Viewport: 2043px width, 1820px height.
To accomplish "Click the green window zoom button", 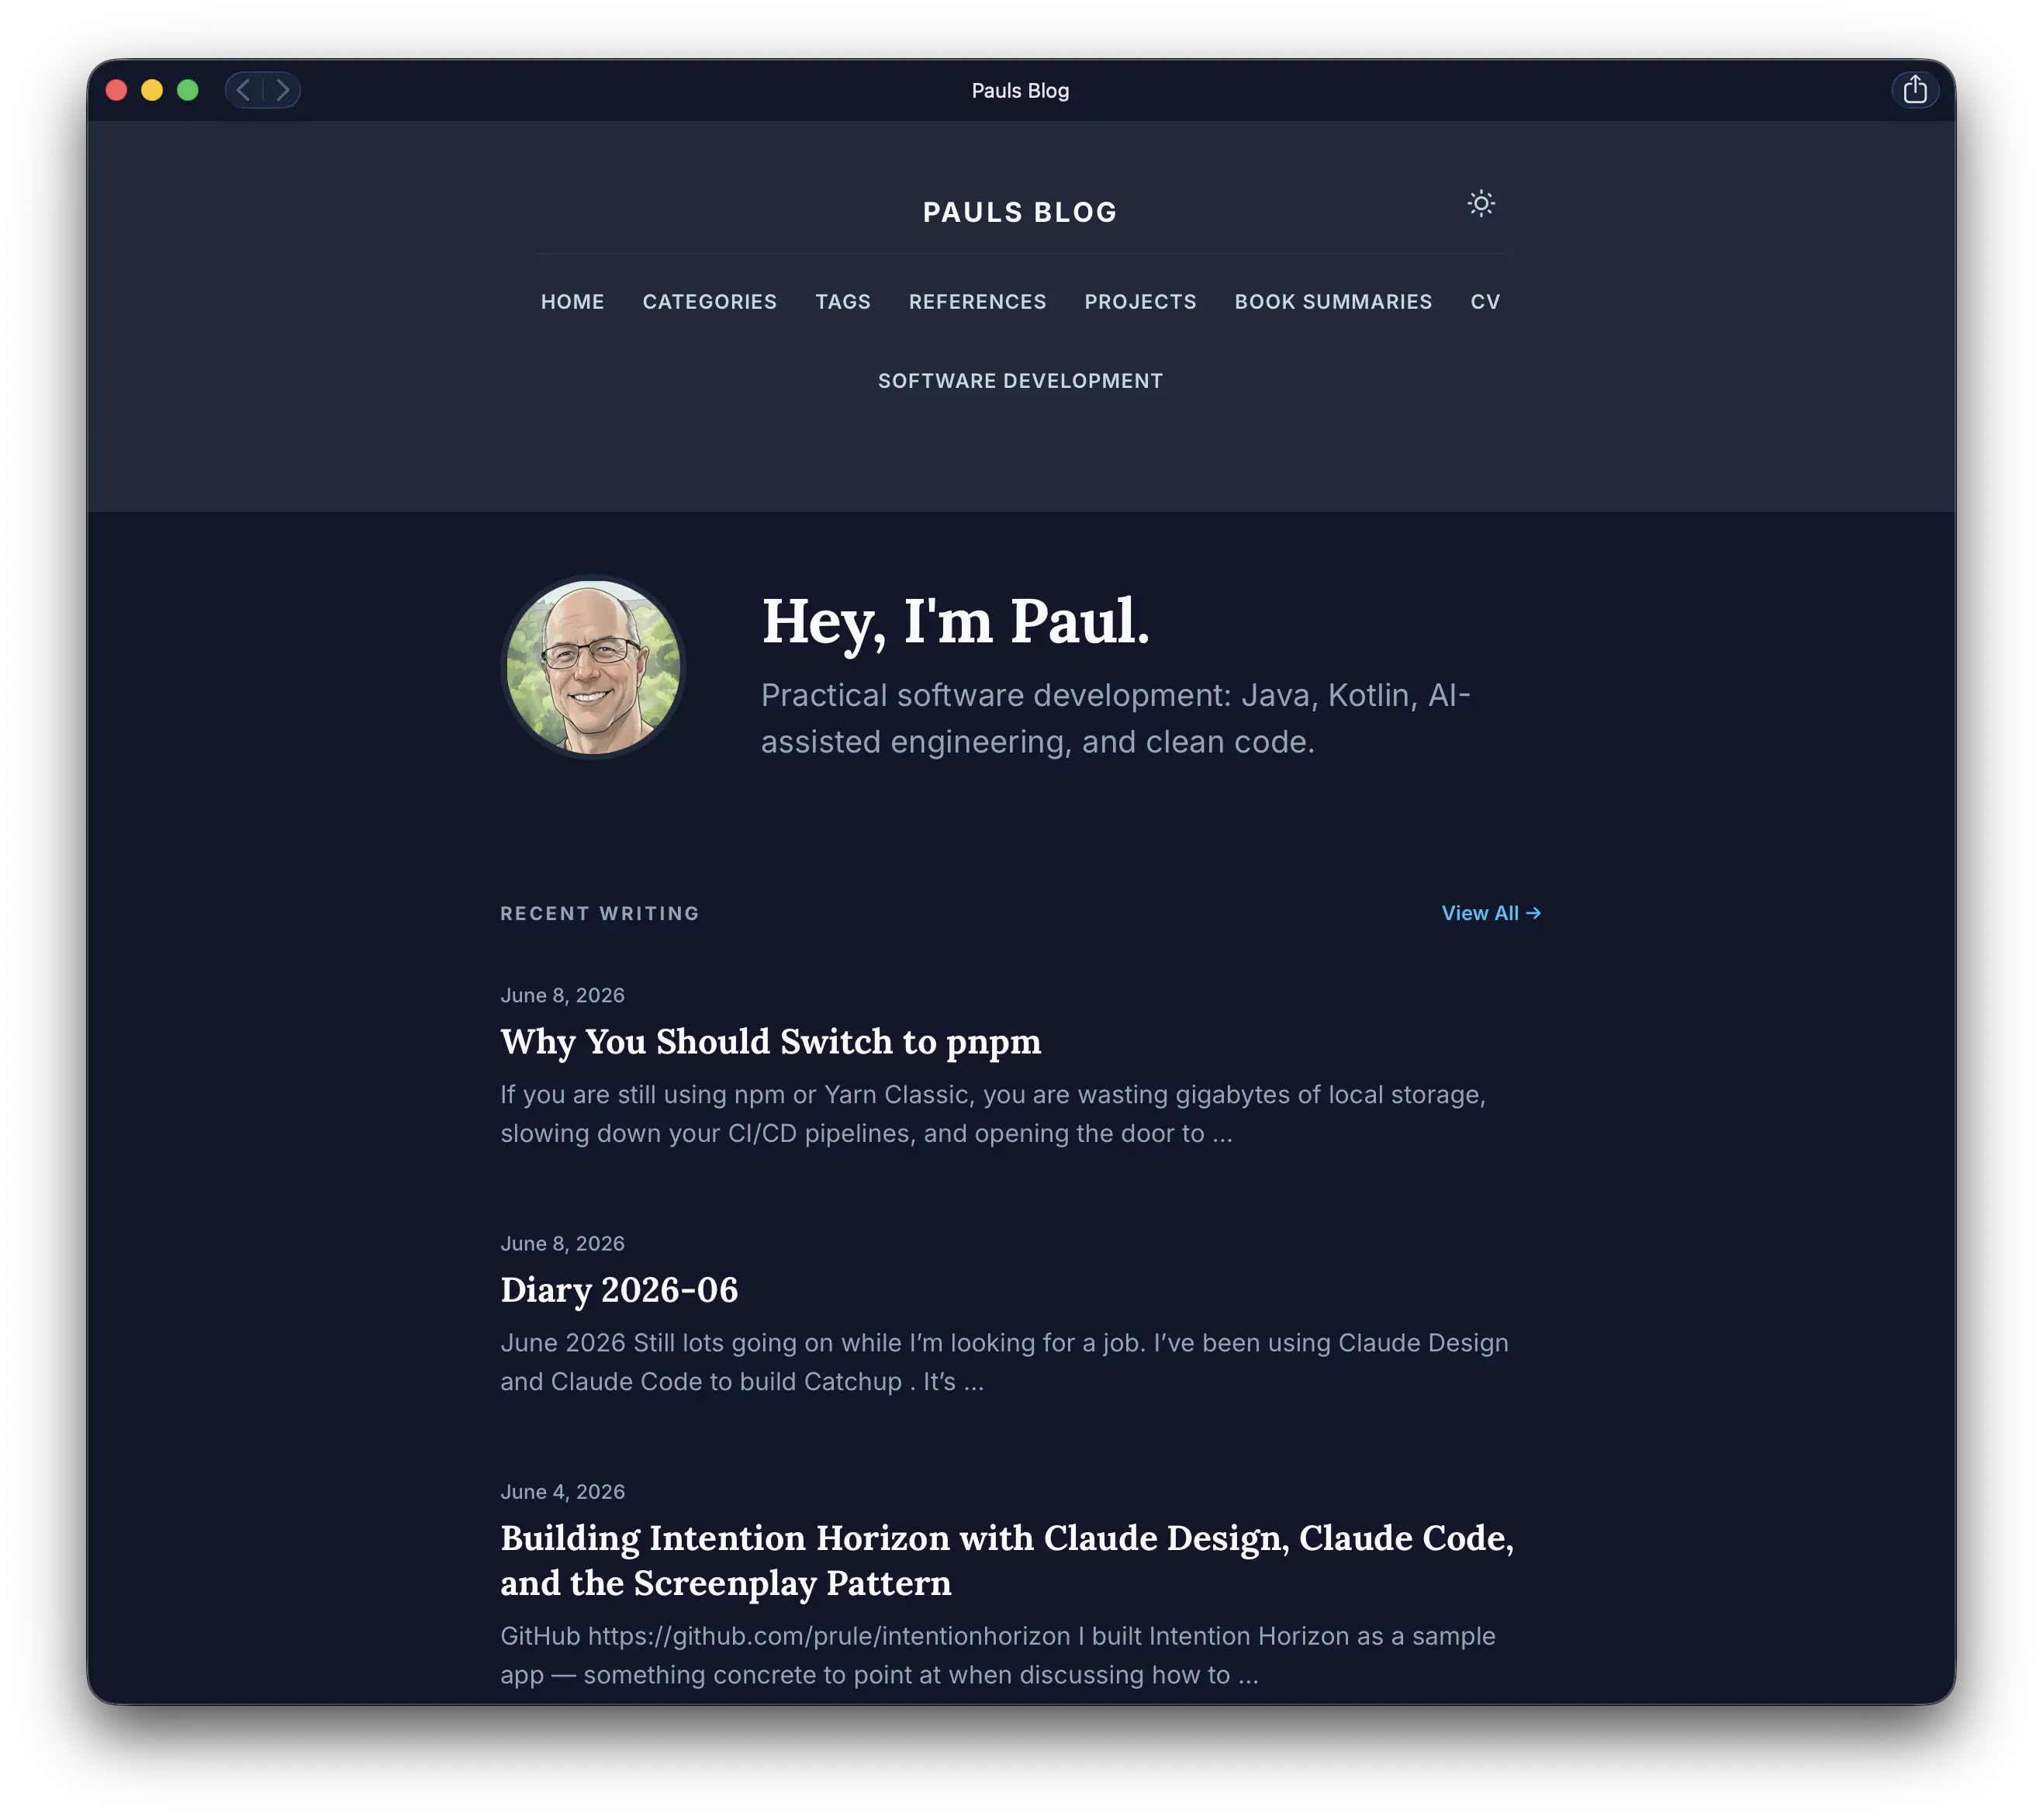I will pos(188,90).
